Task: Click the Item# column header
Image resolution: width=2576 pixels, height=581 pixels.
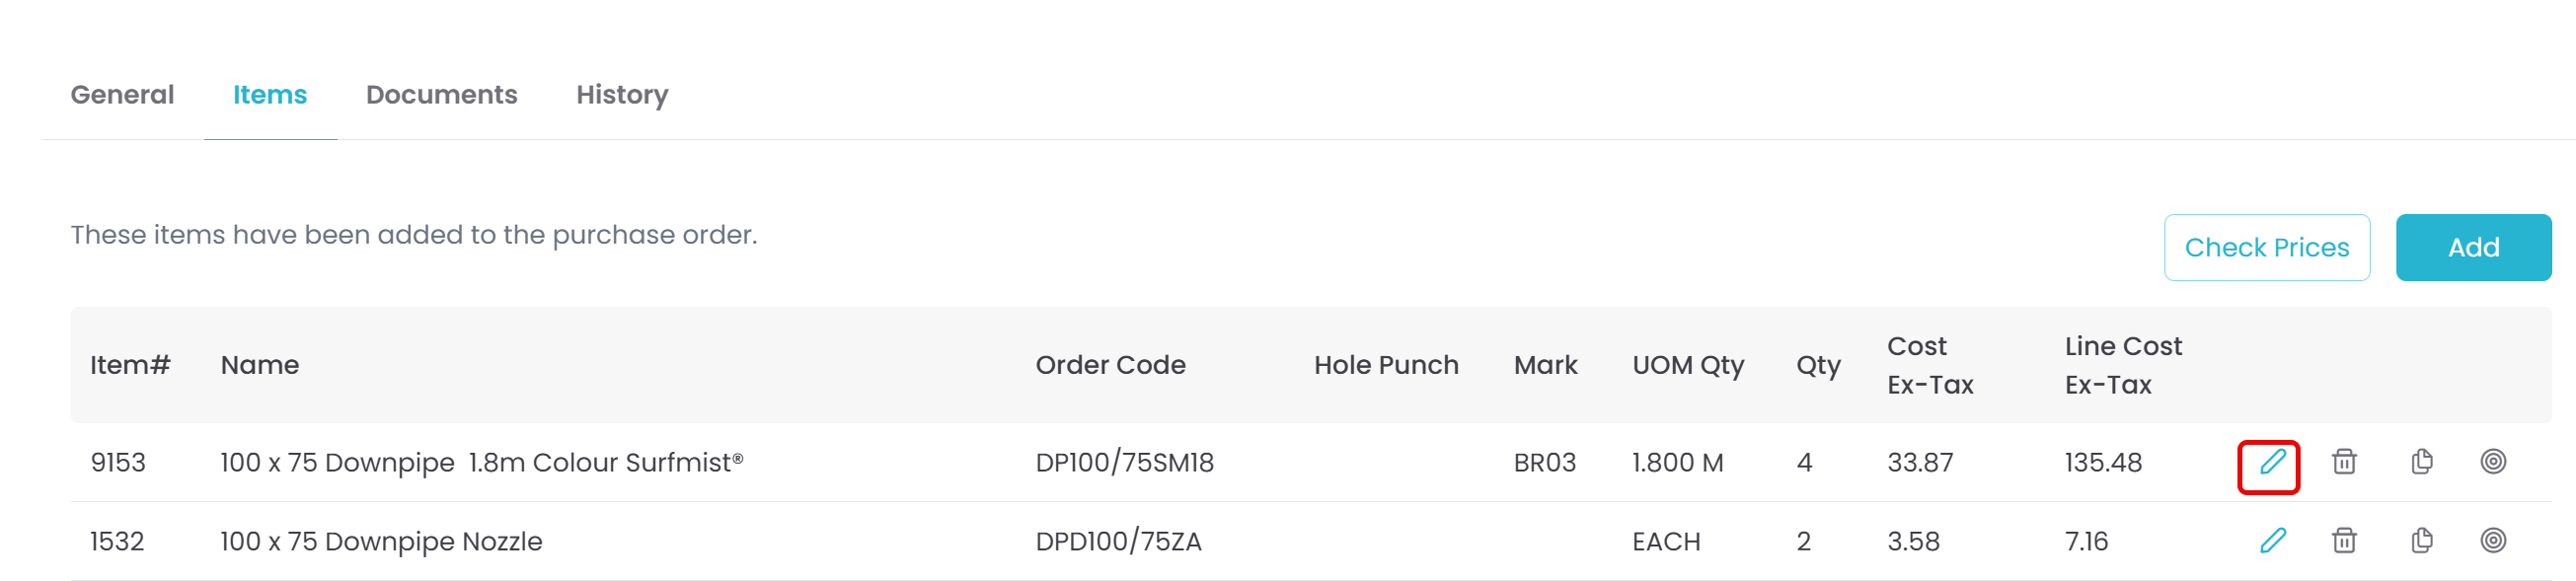Action: (x=130, y=365)
